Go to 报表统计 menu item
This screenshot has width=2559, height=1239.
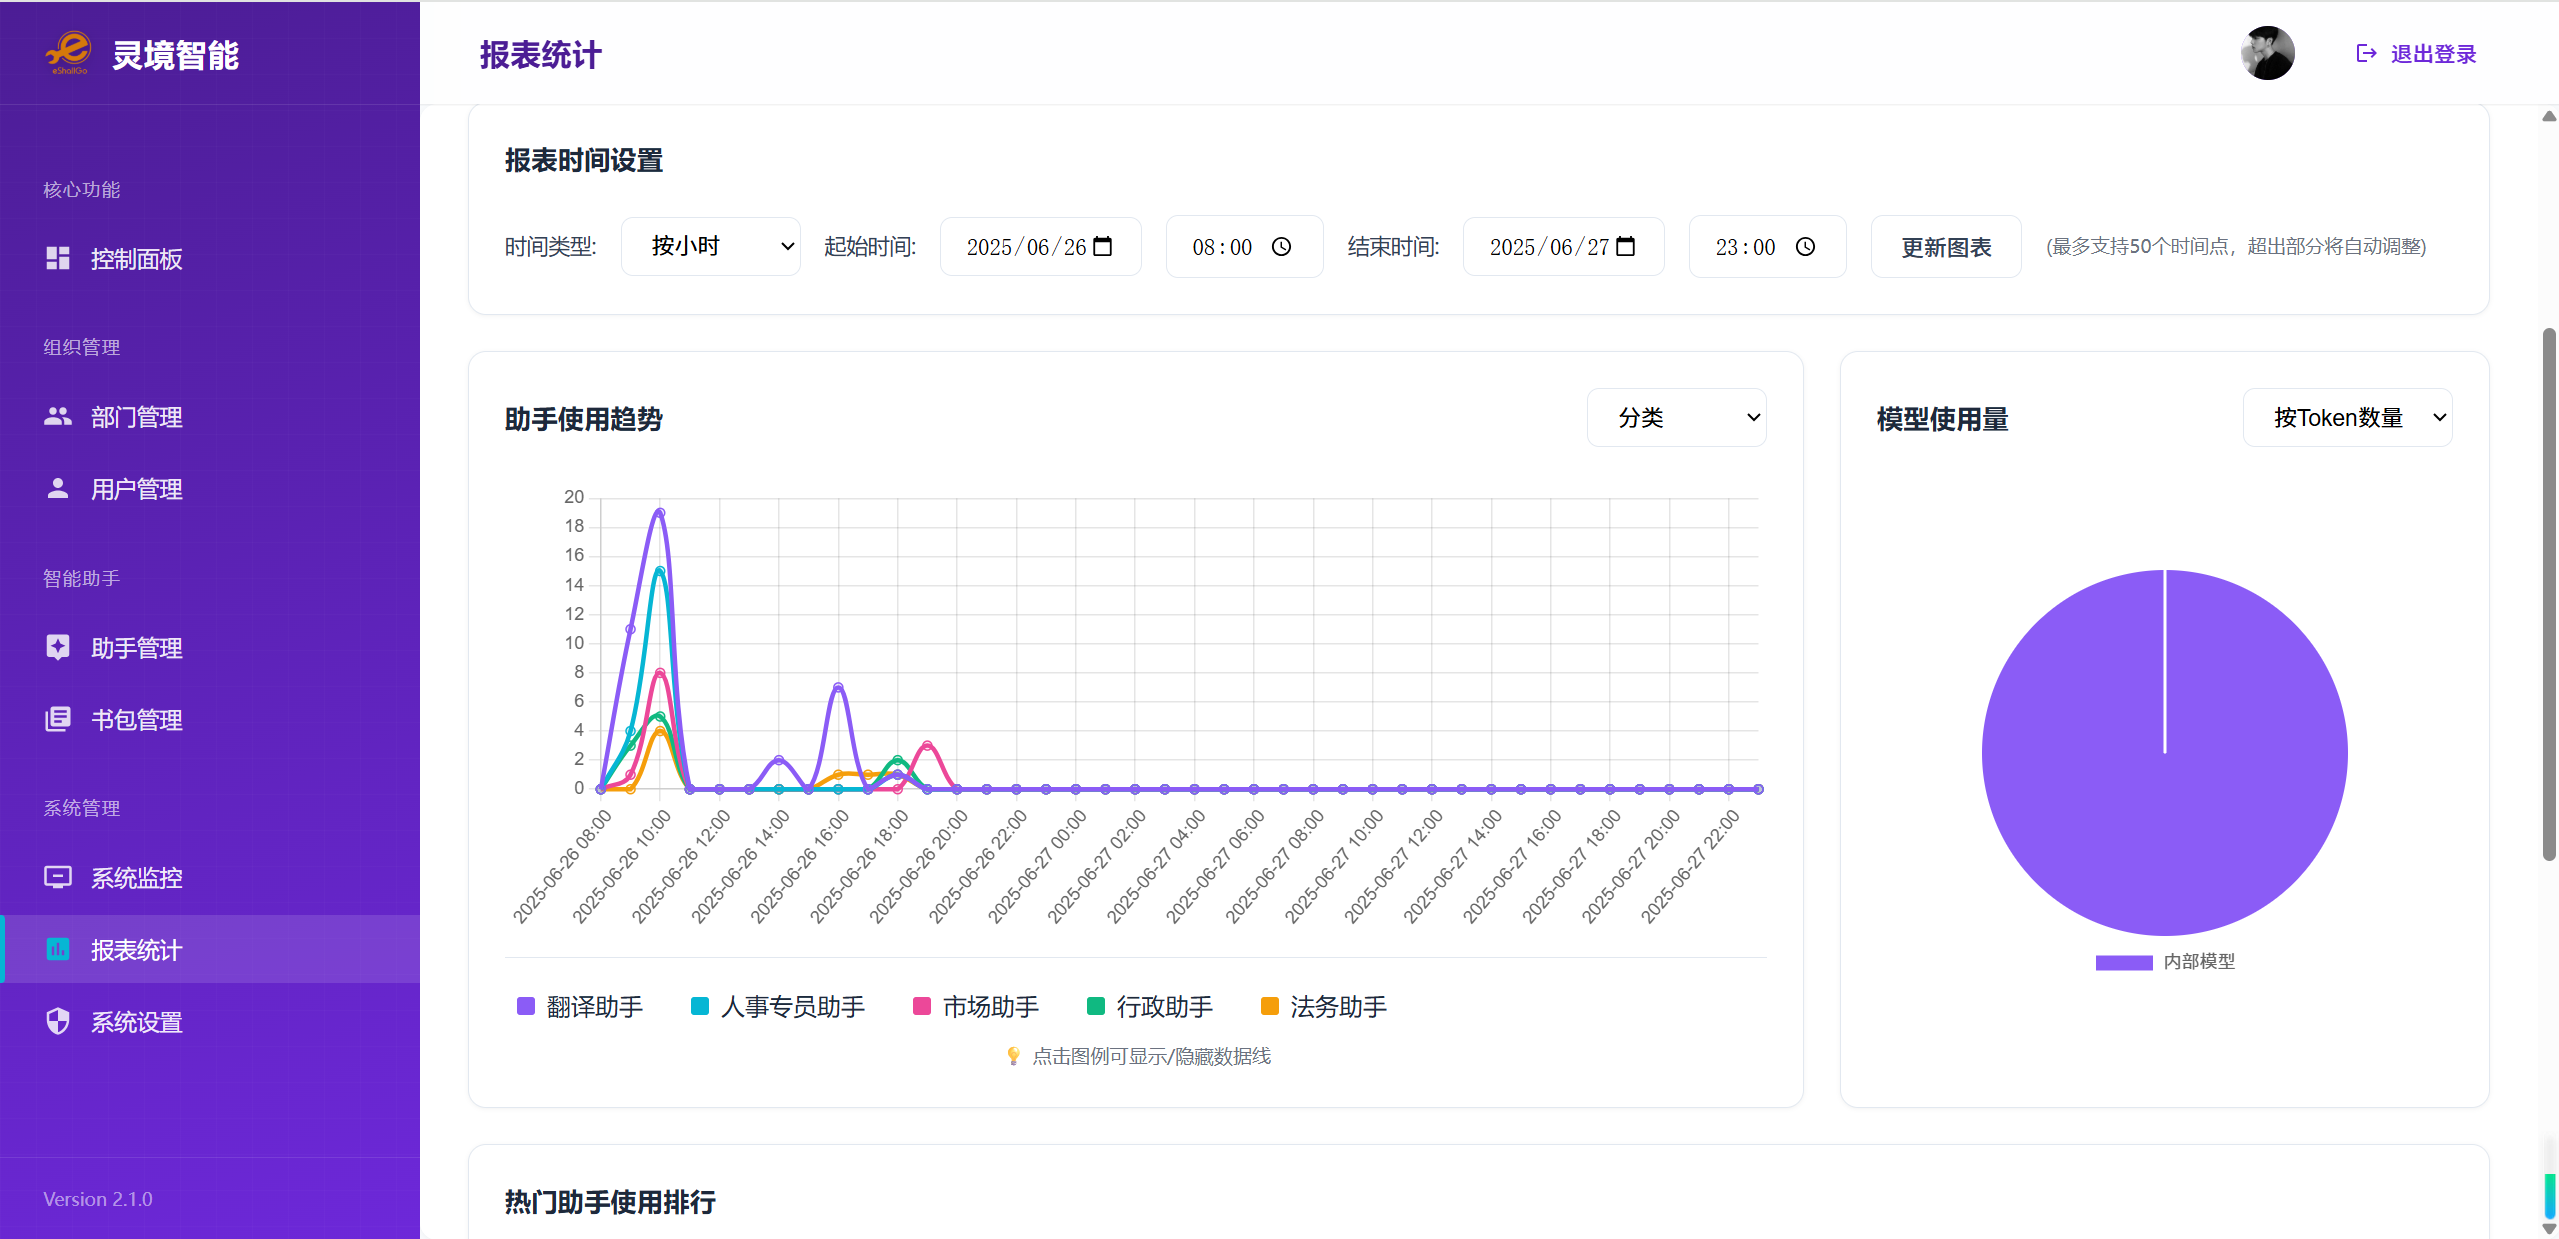(x=136, y=950)
